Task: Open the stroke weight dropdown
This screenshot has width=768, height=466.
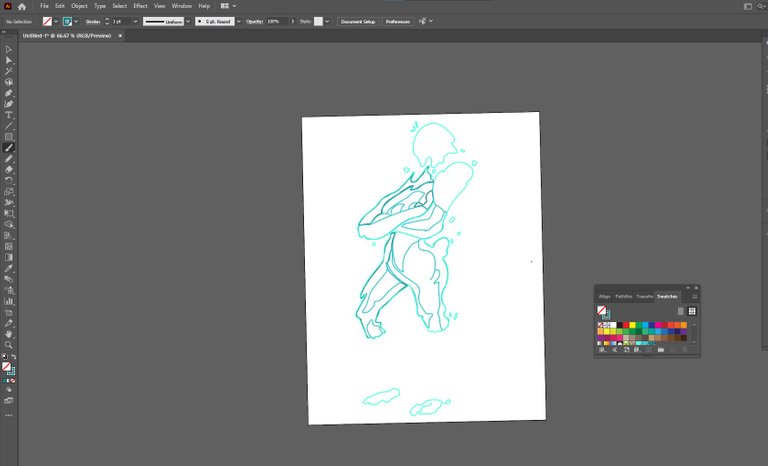Action: click(x=135, y=22)
